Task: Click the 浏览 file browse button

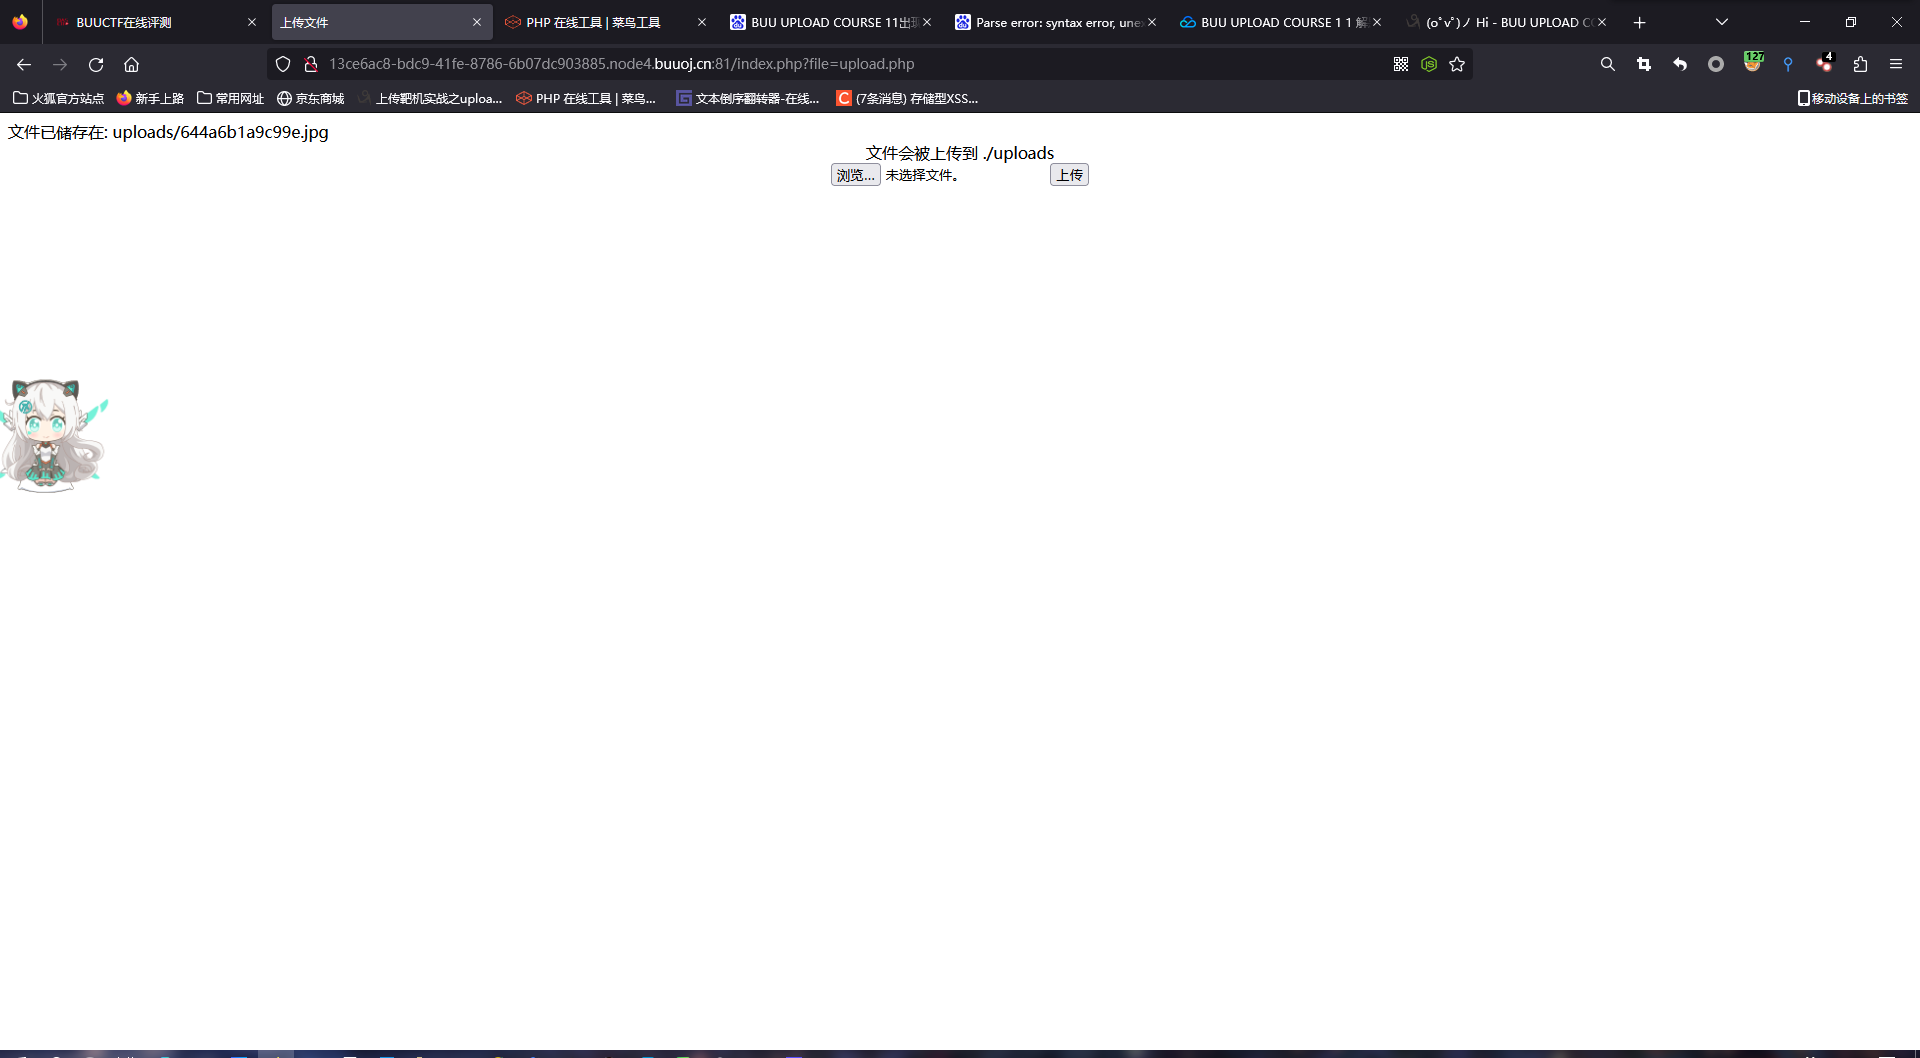Action: pyautogui.click(x=855, y=174)
